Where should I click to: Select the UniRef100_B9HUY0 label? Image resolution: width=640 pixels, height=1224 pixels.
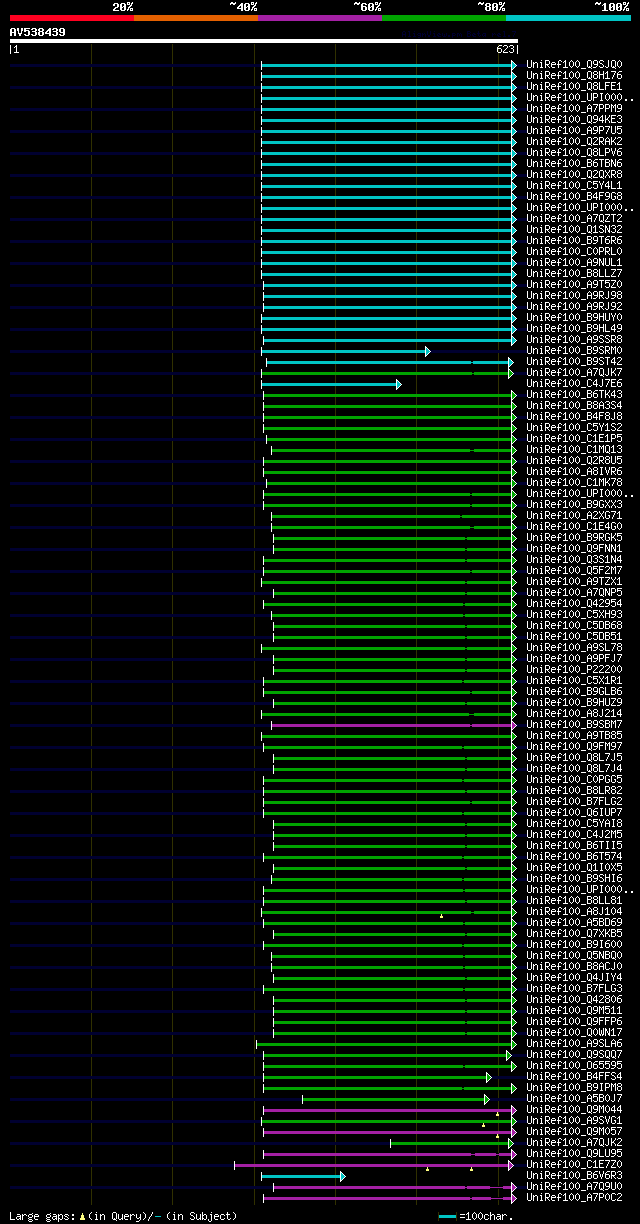[x=574, y=318]
